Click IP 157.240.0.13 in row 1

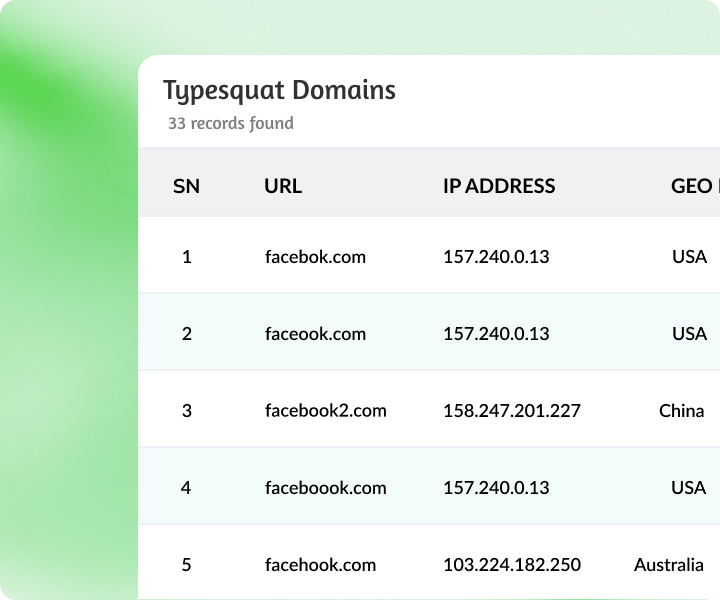496,257
